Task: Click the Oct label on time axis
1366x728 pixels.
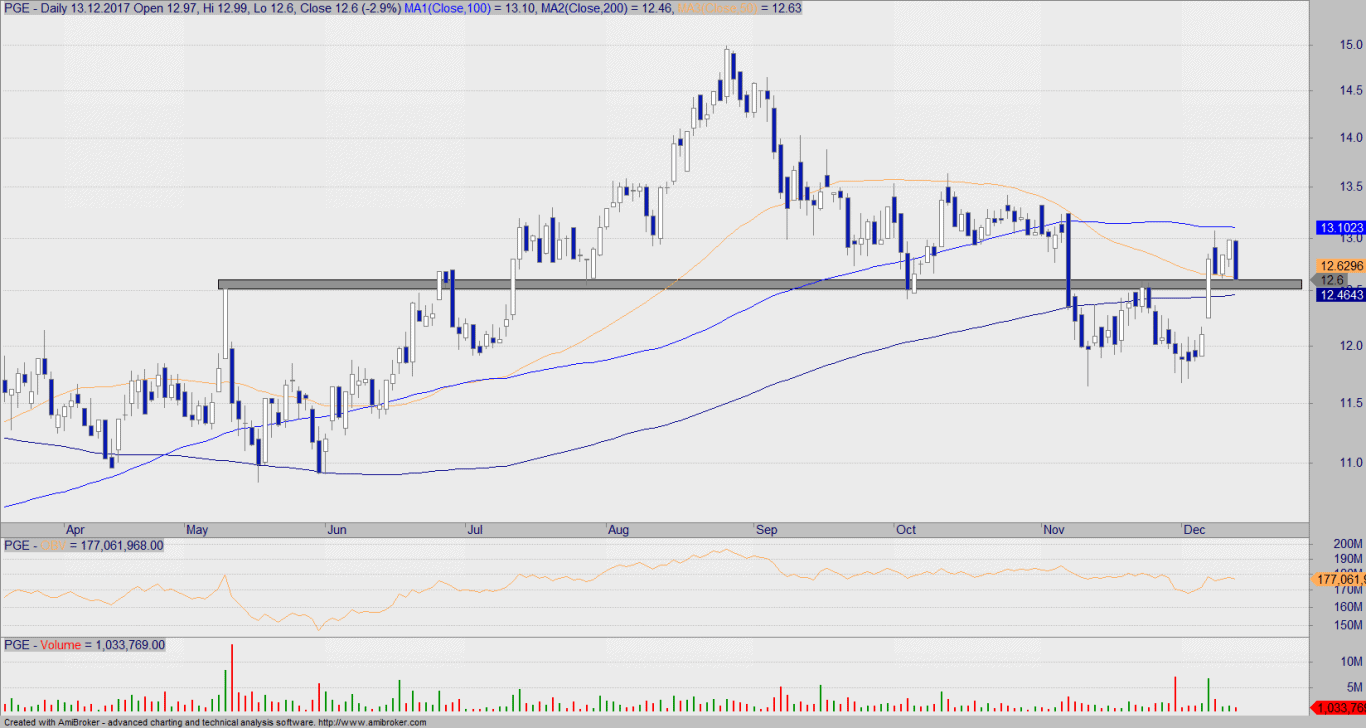Action: point(908,530)
